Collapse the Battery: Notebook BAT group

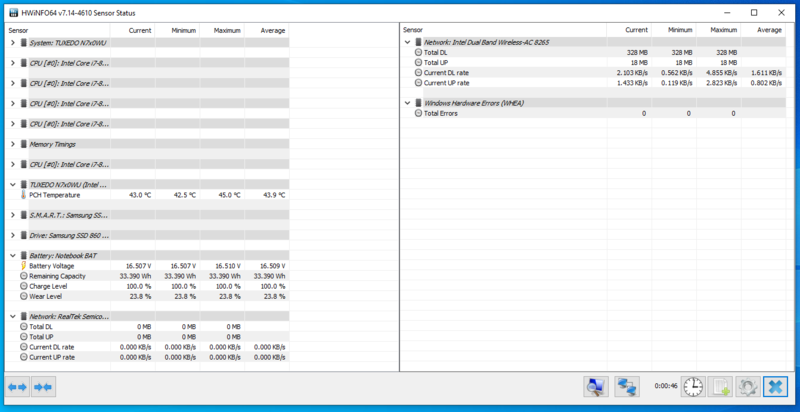tap(13, 255)
